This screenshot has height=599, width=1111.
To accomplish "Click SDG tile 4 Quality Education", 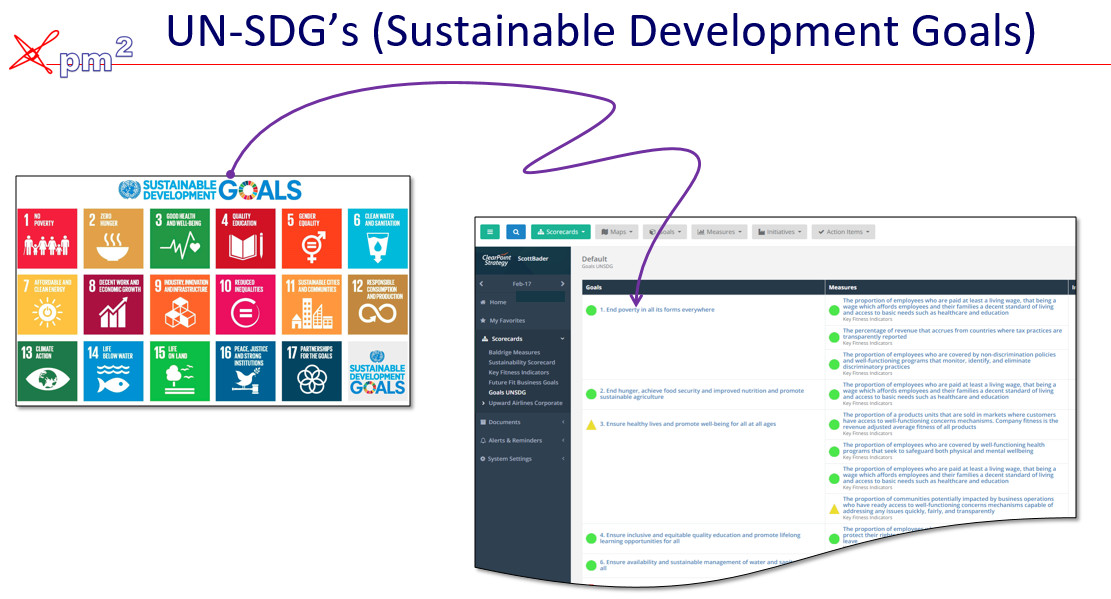I will pyautogui.click(x=245, y=239).
